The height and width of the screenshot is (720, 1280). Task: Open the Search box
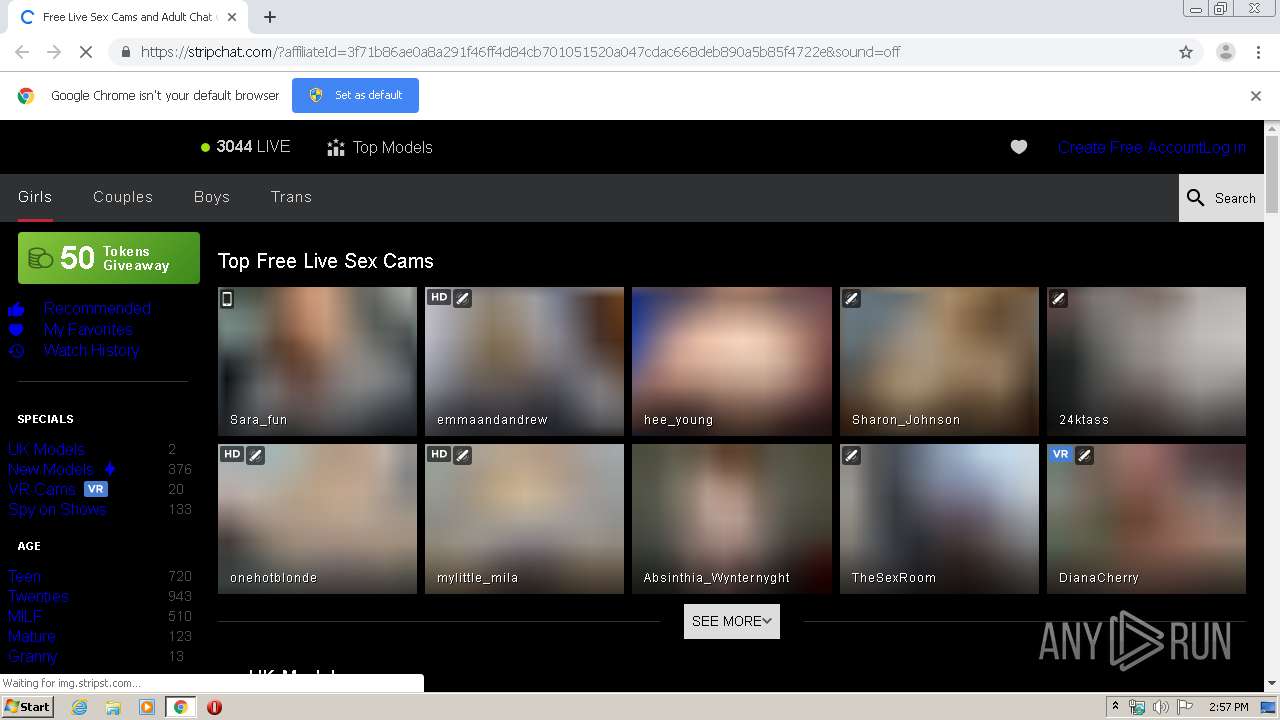coord(1222,198)
